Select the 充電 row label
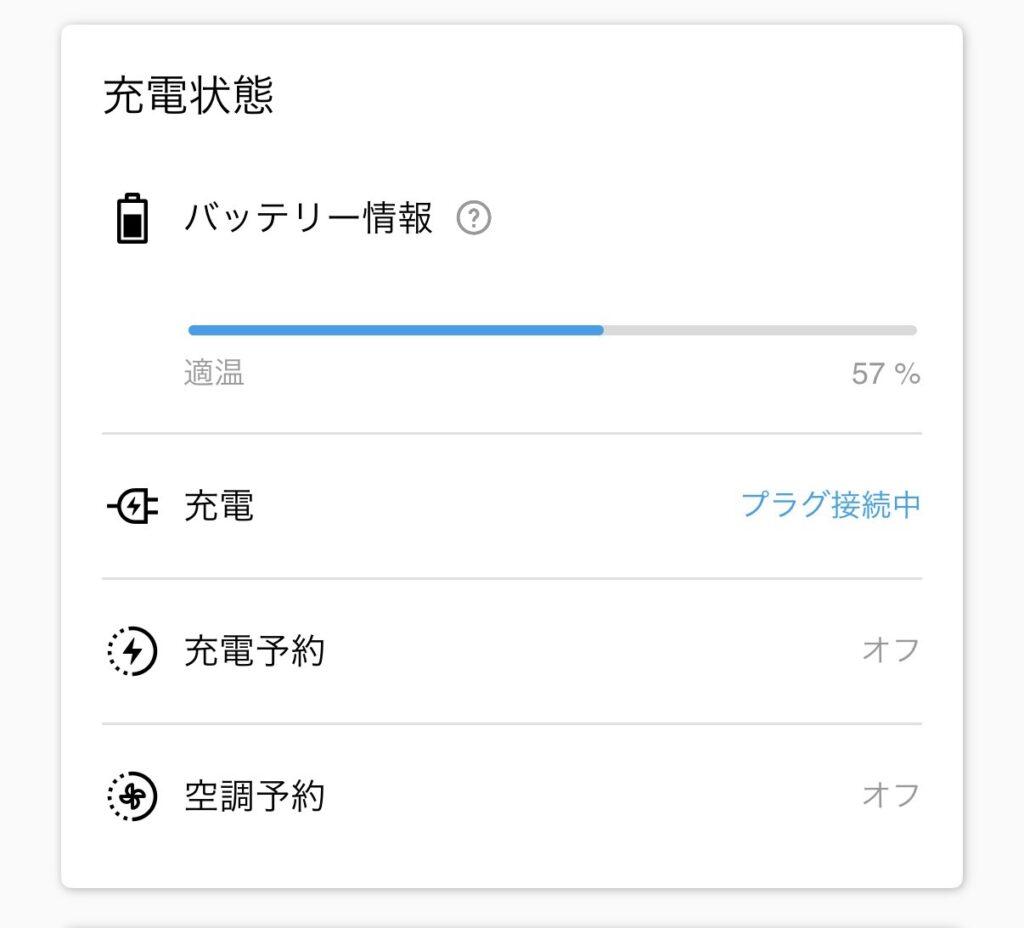The image size is (1024, 928). click(x=219, y=507)
